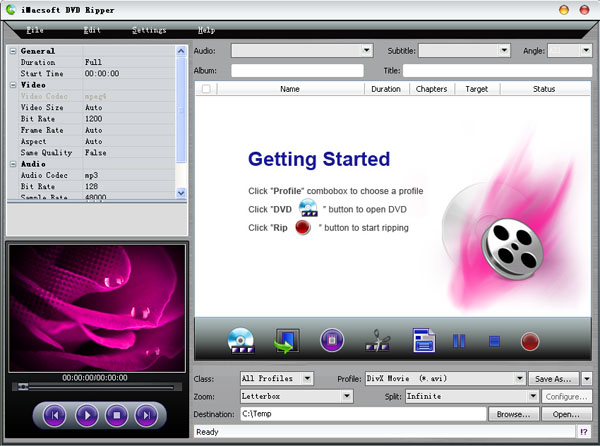Click the Save As... button
600x446 pixels.
click(x=554, y=379)
